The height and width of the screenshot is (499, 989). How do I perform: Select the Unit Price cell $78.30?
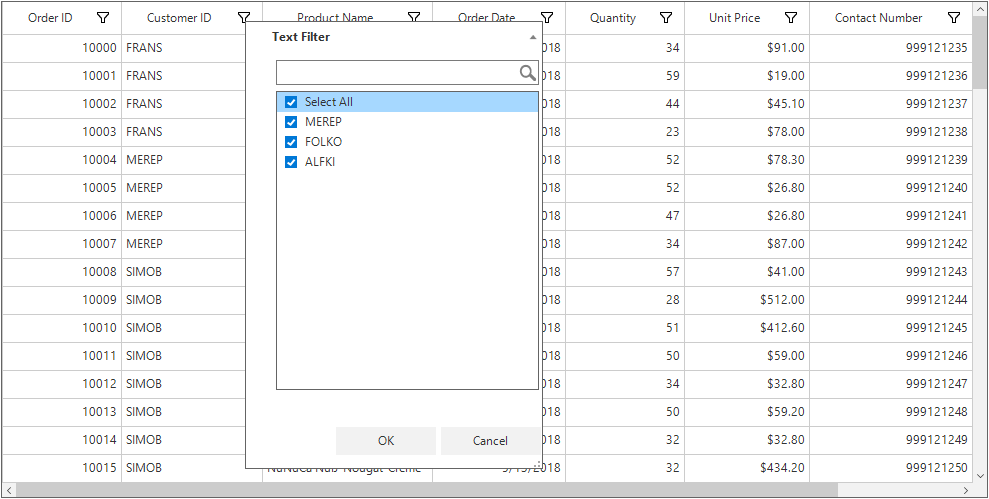click(747, 160)
